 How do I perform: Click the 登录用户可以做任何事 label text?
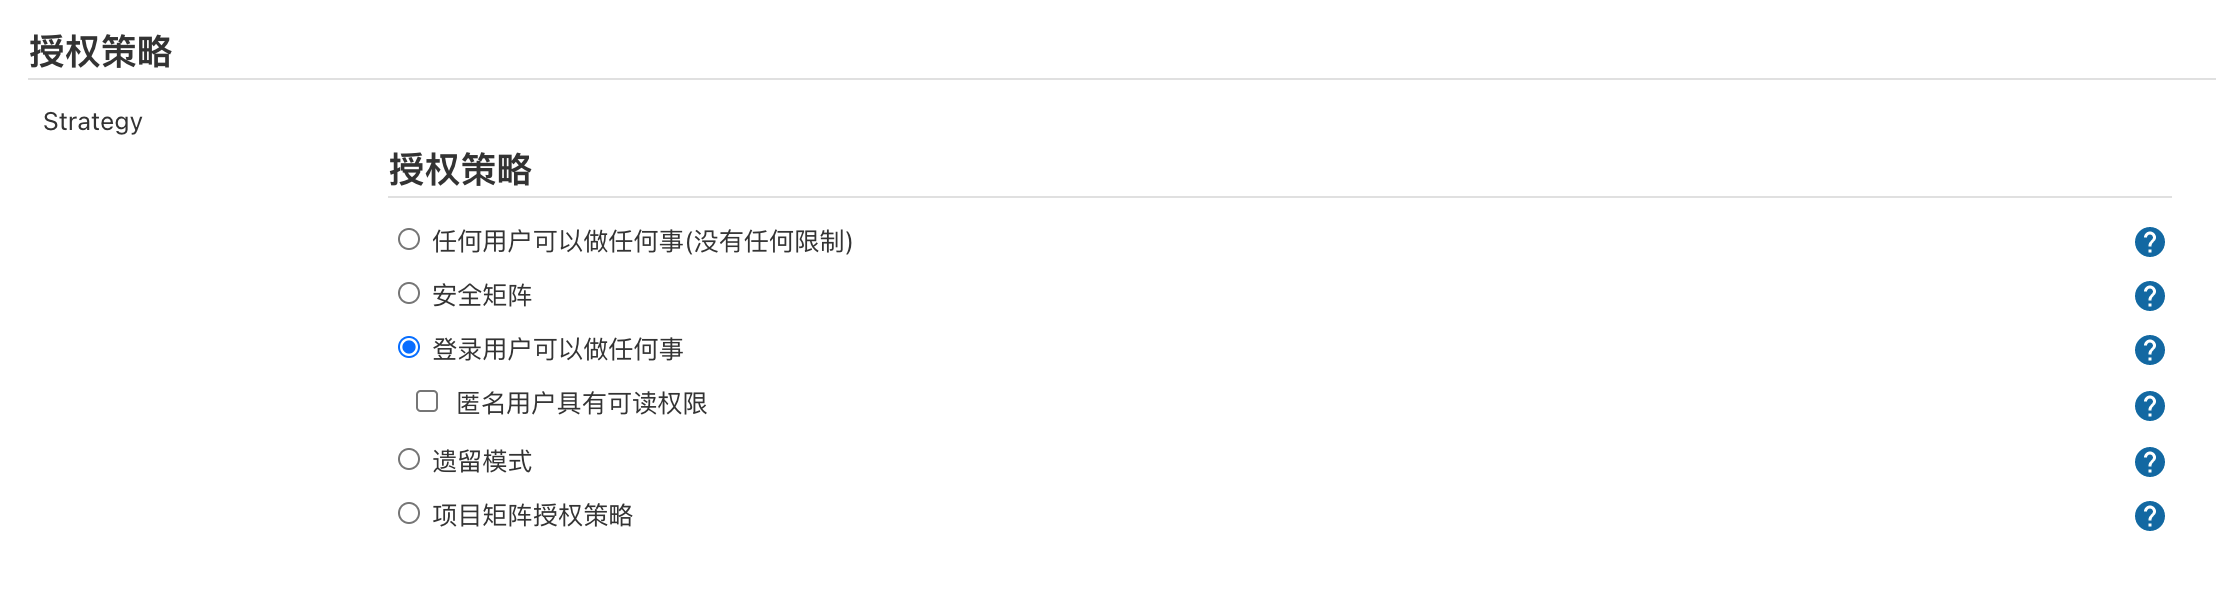558,349
